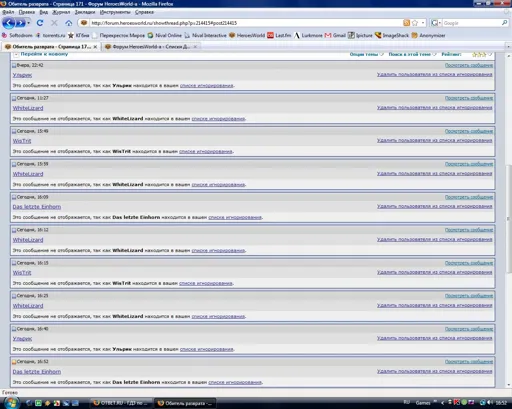Screen dimensions: 512x409
Task: Open the ImageShack bookmark
Action: coord(392,35)
